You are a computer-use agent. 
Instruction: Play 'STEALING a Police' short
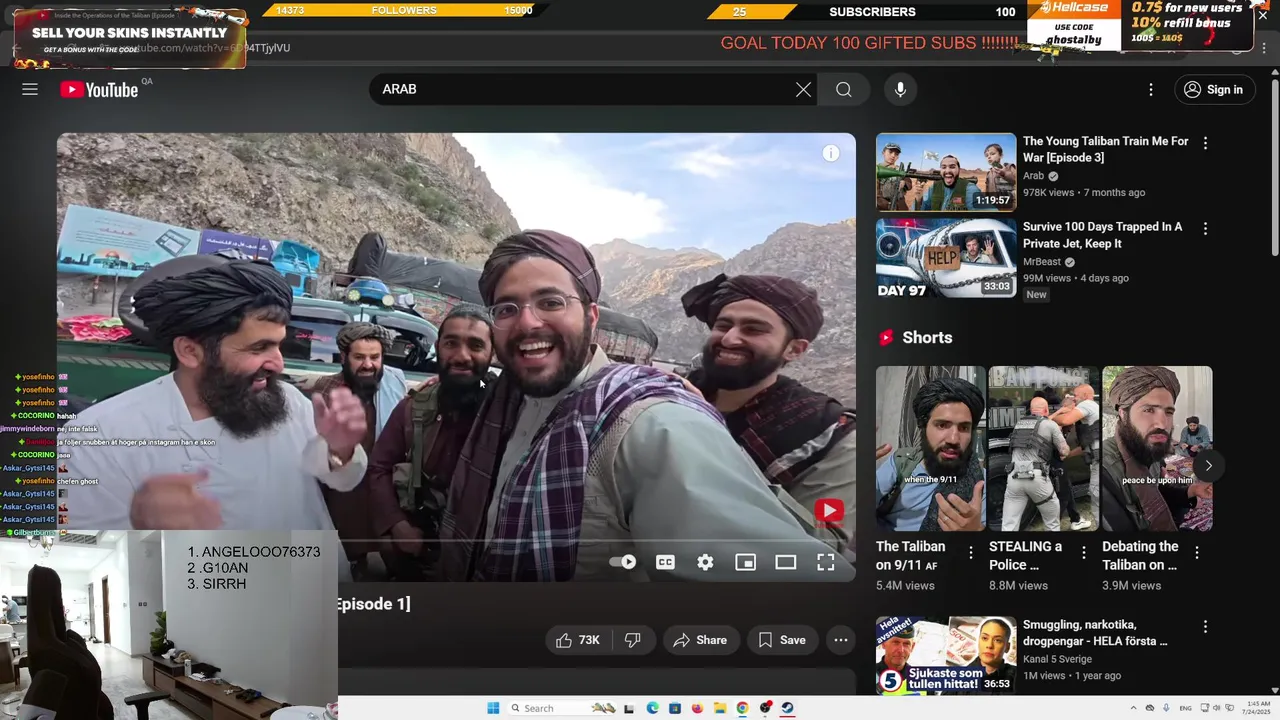click(x=1044, y=448)
